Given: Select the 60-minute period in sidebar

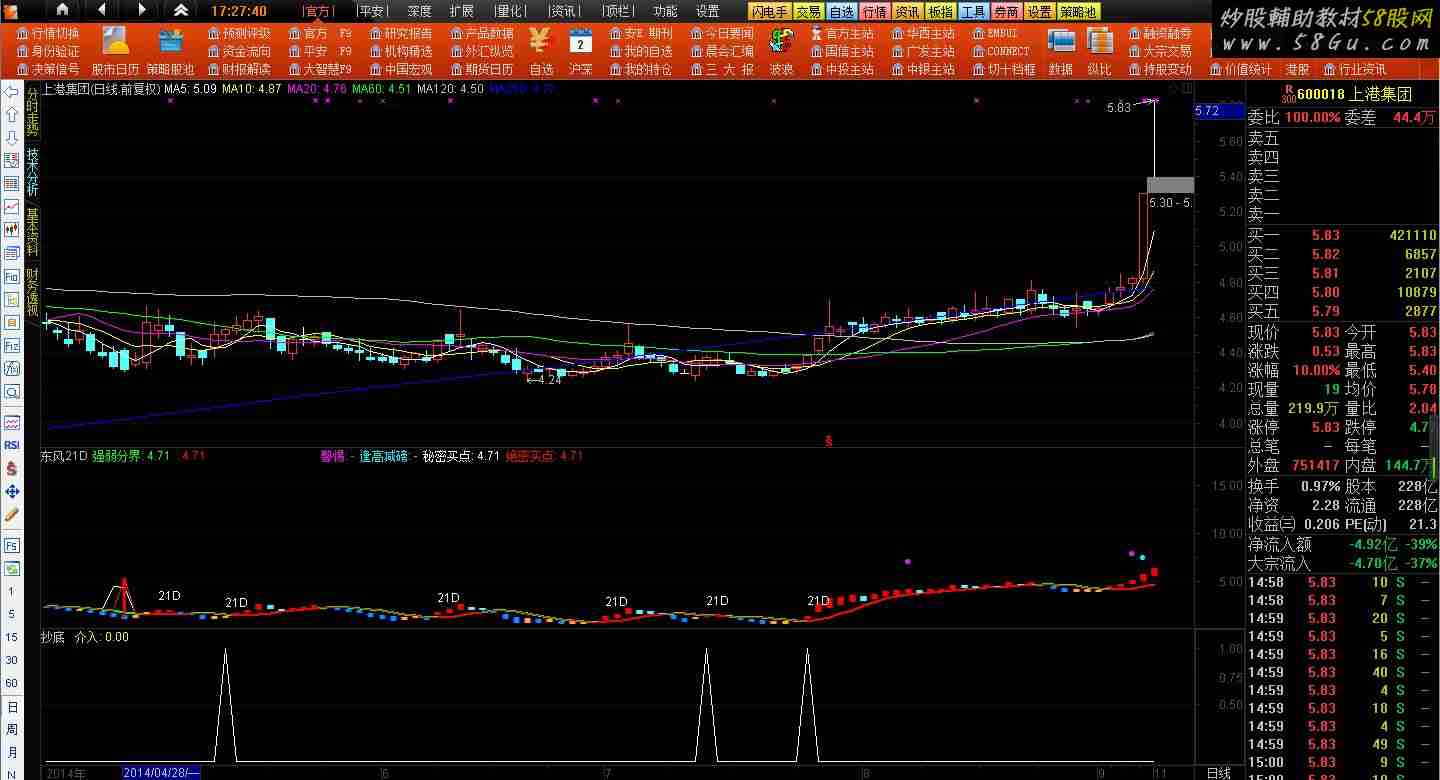Looking at the screenshot, I should (x=12, y=683).
